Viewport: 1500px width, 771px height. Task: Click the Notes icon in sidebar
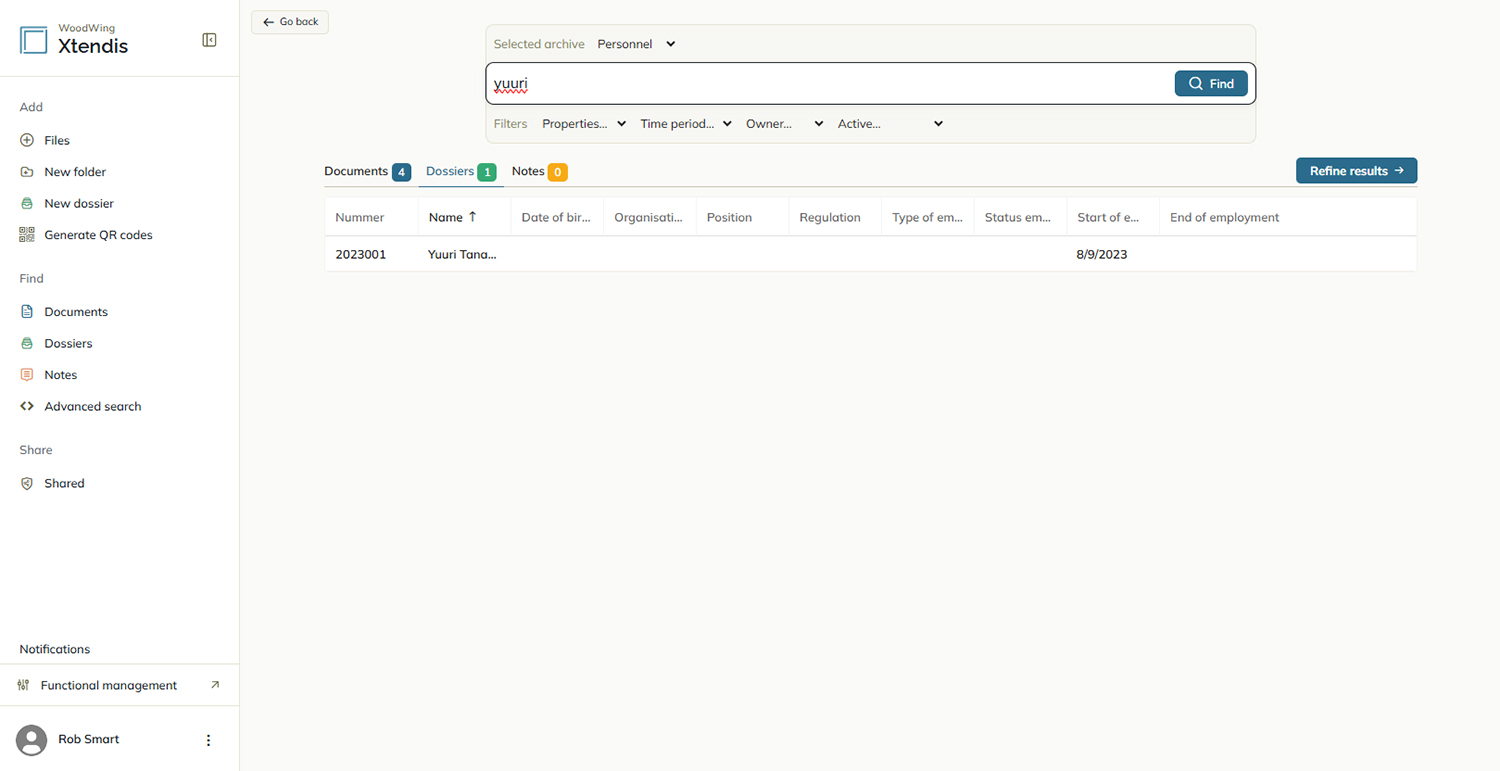27,375
